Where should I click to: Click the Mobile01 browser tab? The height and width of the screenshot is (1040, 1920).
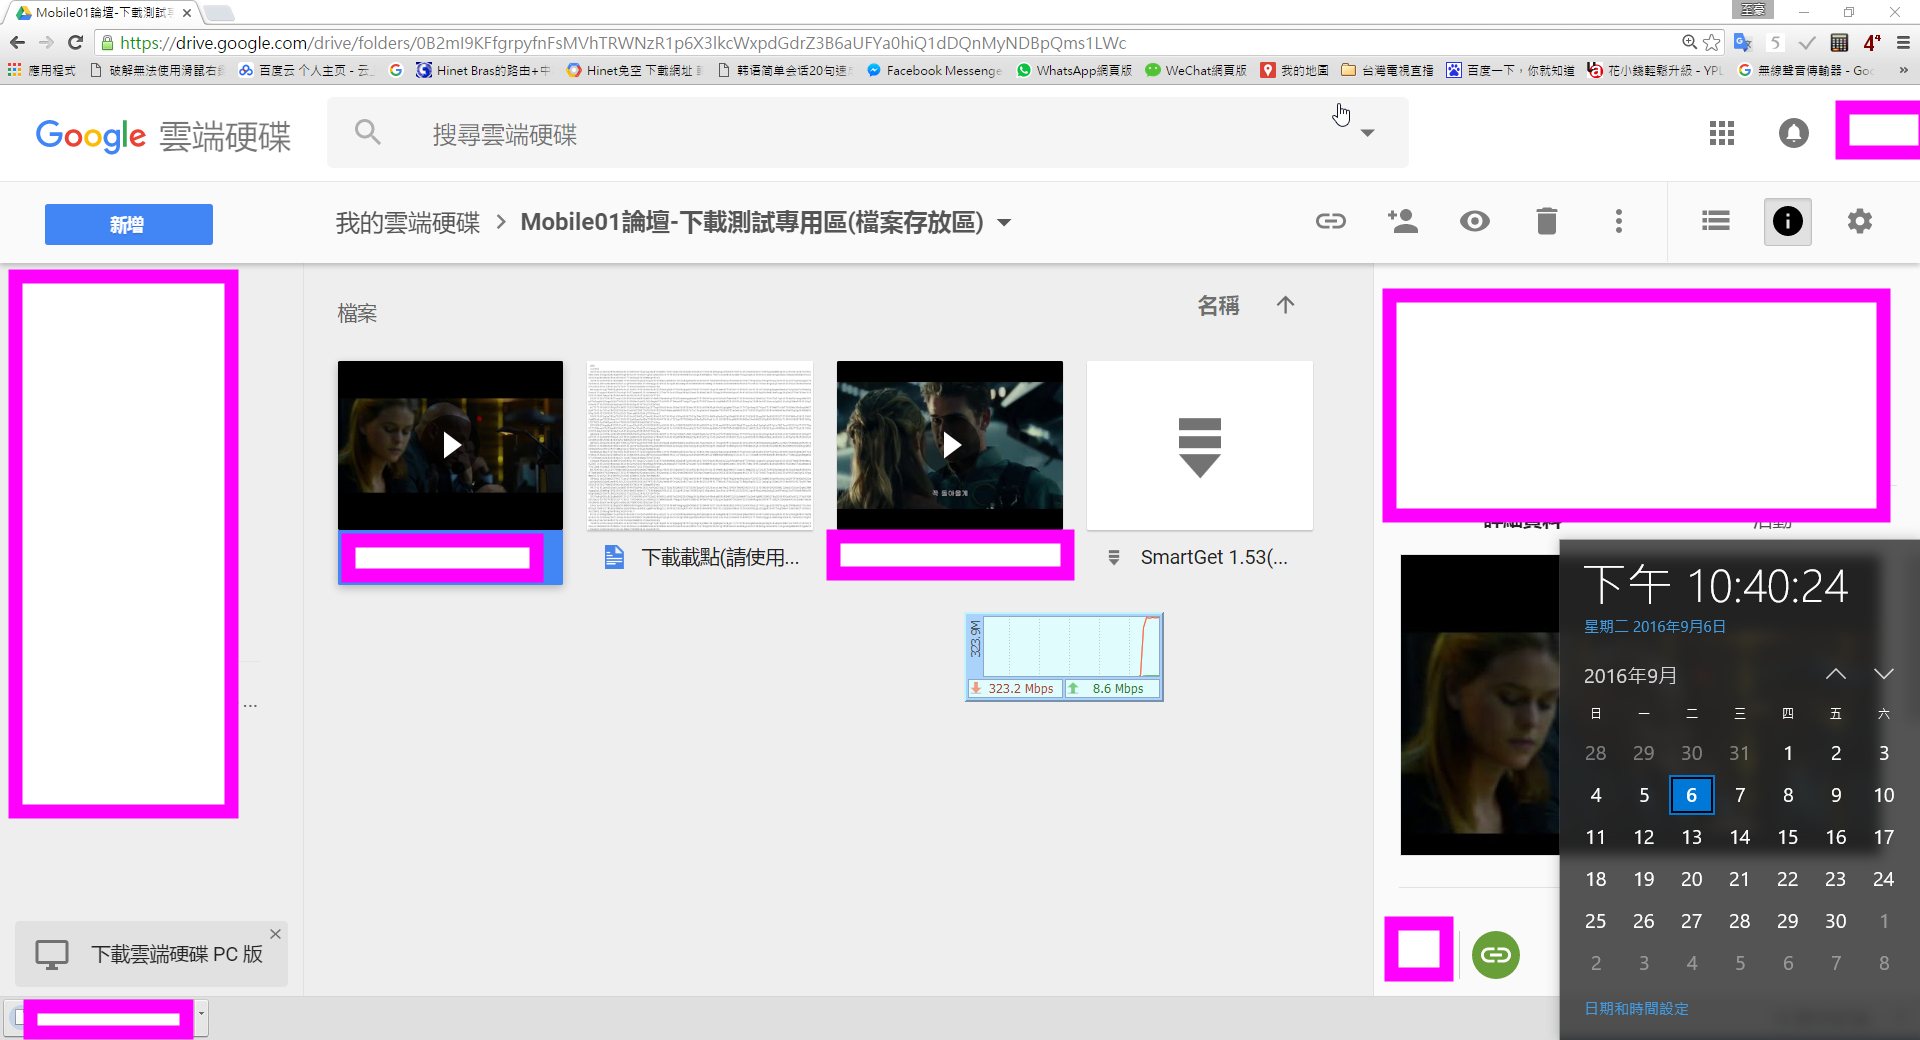102,13
